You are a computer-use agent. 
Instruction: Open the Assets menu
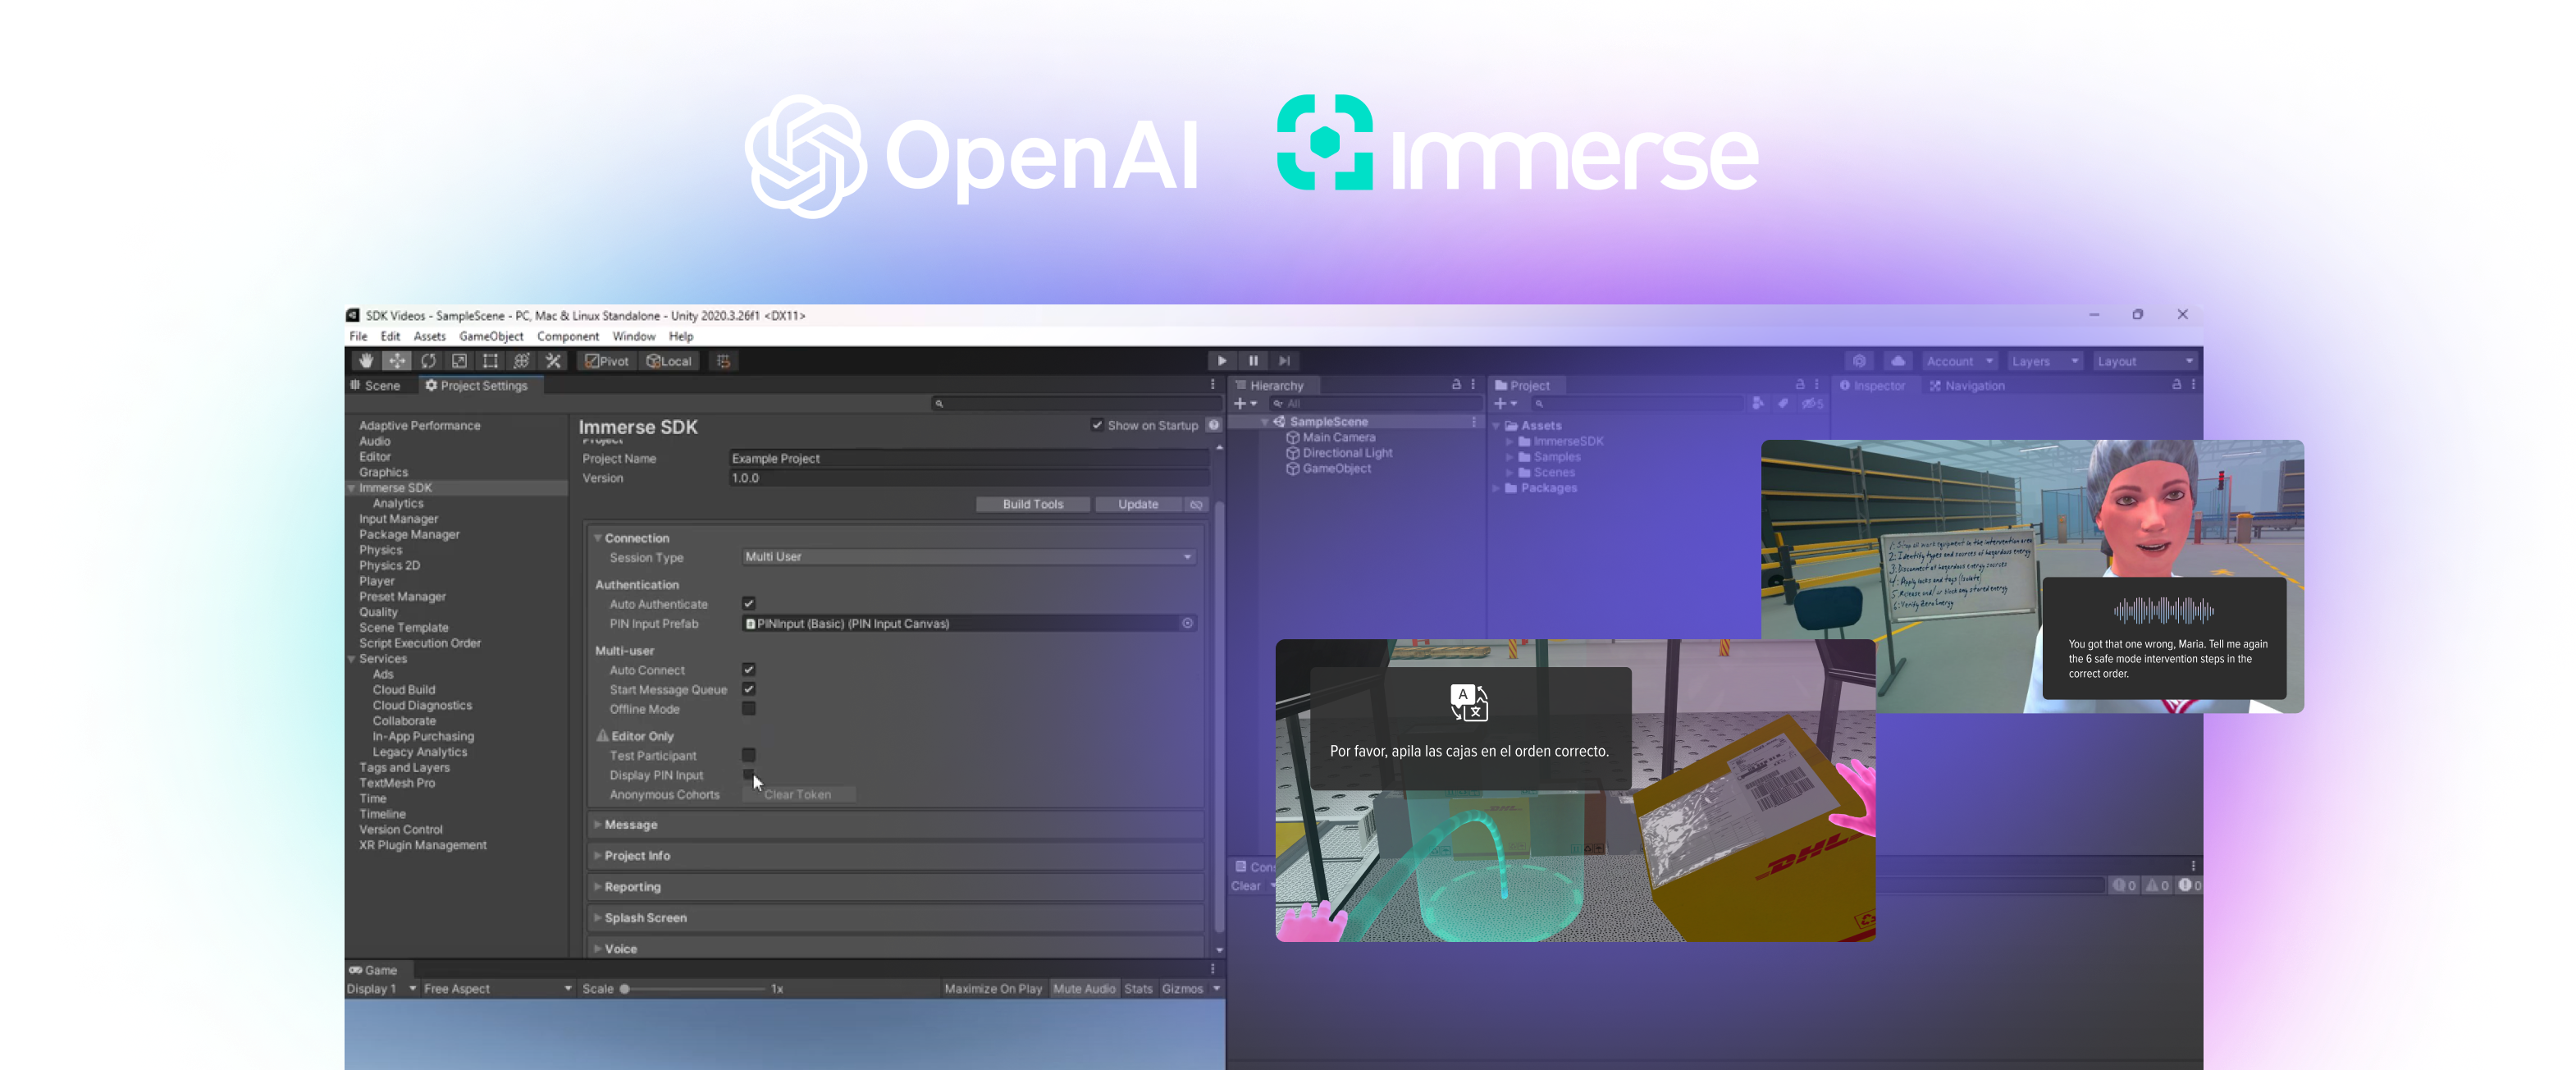(429, 337)
